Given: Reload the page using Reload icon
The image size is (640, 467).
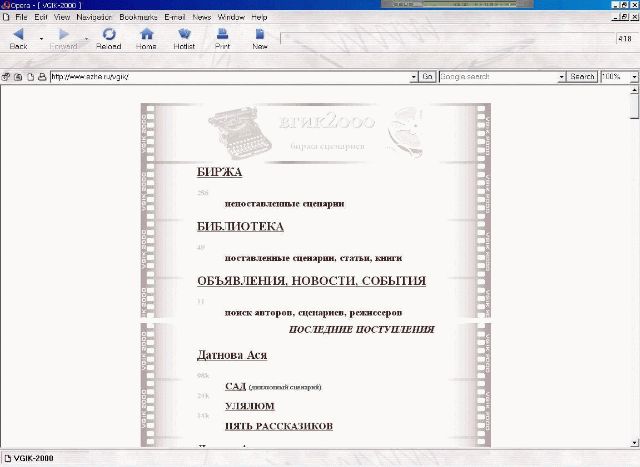Looking at the screenshot, I should 109,34.
